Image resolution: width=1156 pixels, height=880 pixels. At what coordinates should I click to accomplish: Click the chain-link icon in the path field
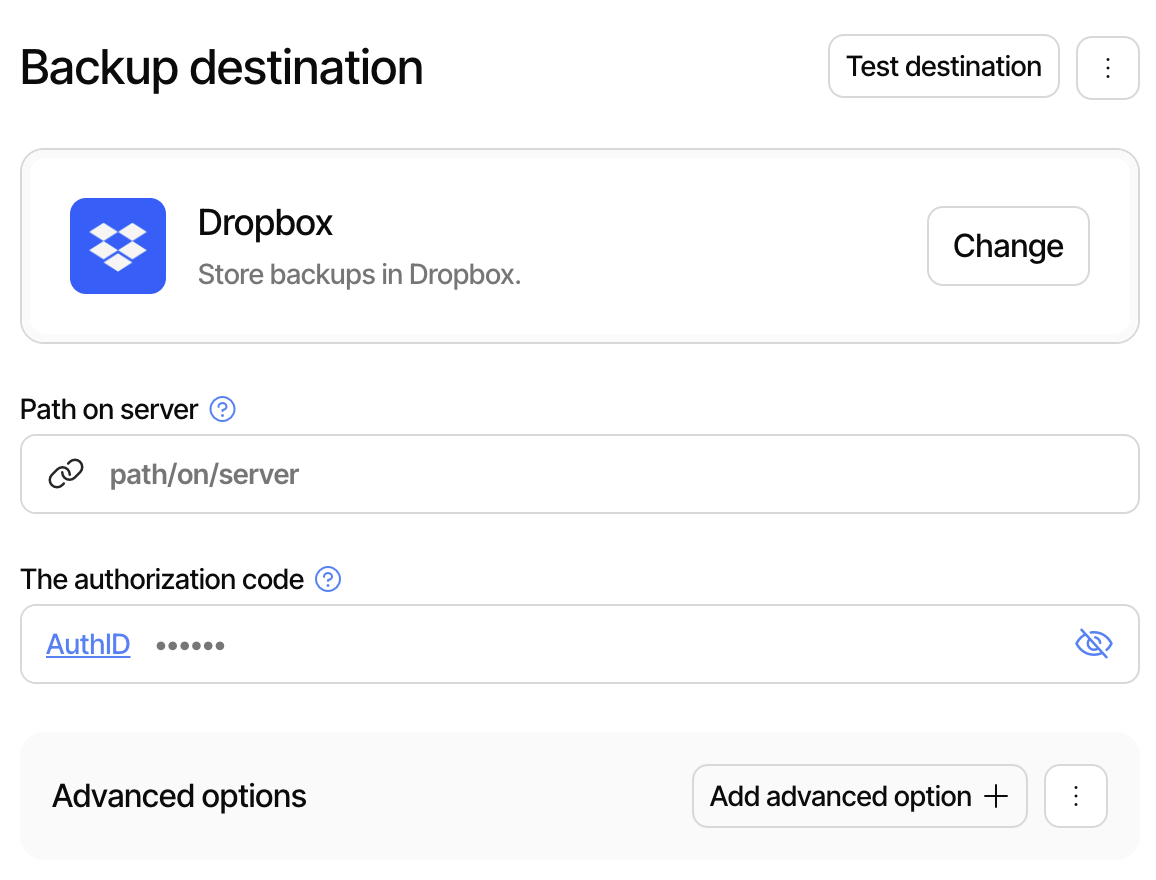65,473
